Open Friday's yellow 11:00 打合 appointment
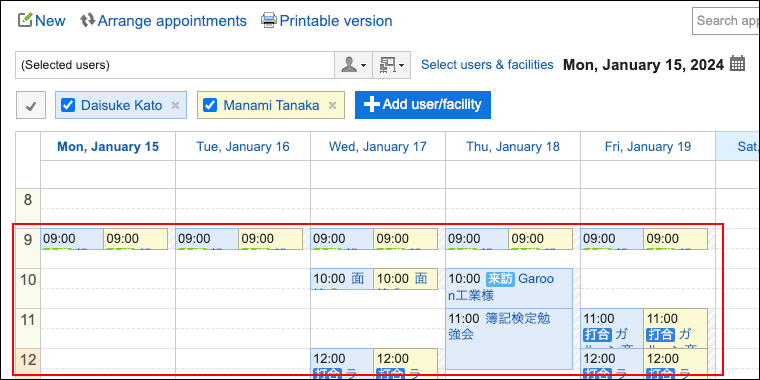The image size is (760, 380). click(x=675, y=328)
